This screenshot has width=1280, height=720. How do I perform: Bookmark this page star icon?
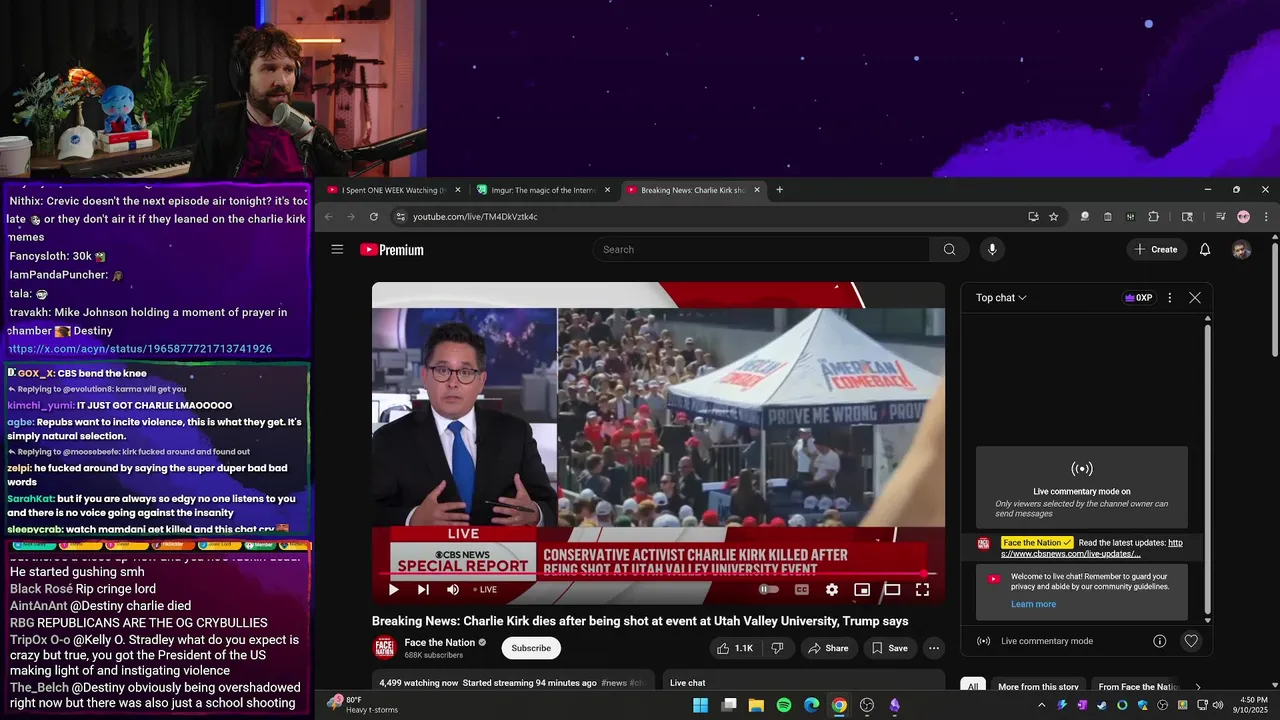[x=1053, y=217]
